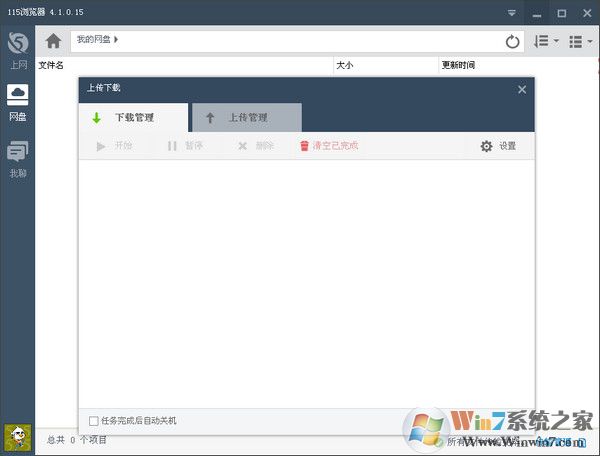Click the 开始 start button
Viewport: 600px width, 456px height.
tap(114, 146)
